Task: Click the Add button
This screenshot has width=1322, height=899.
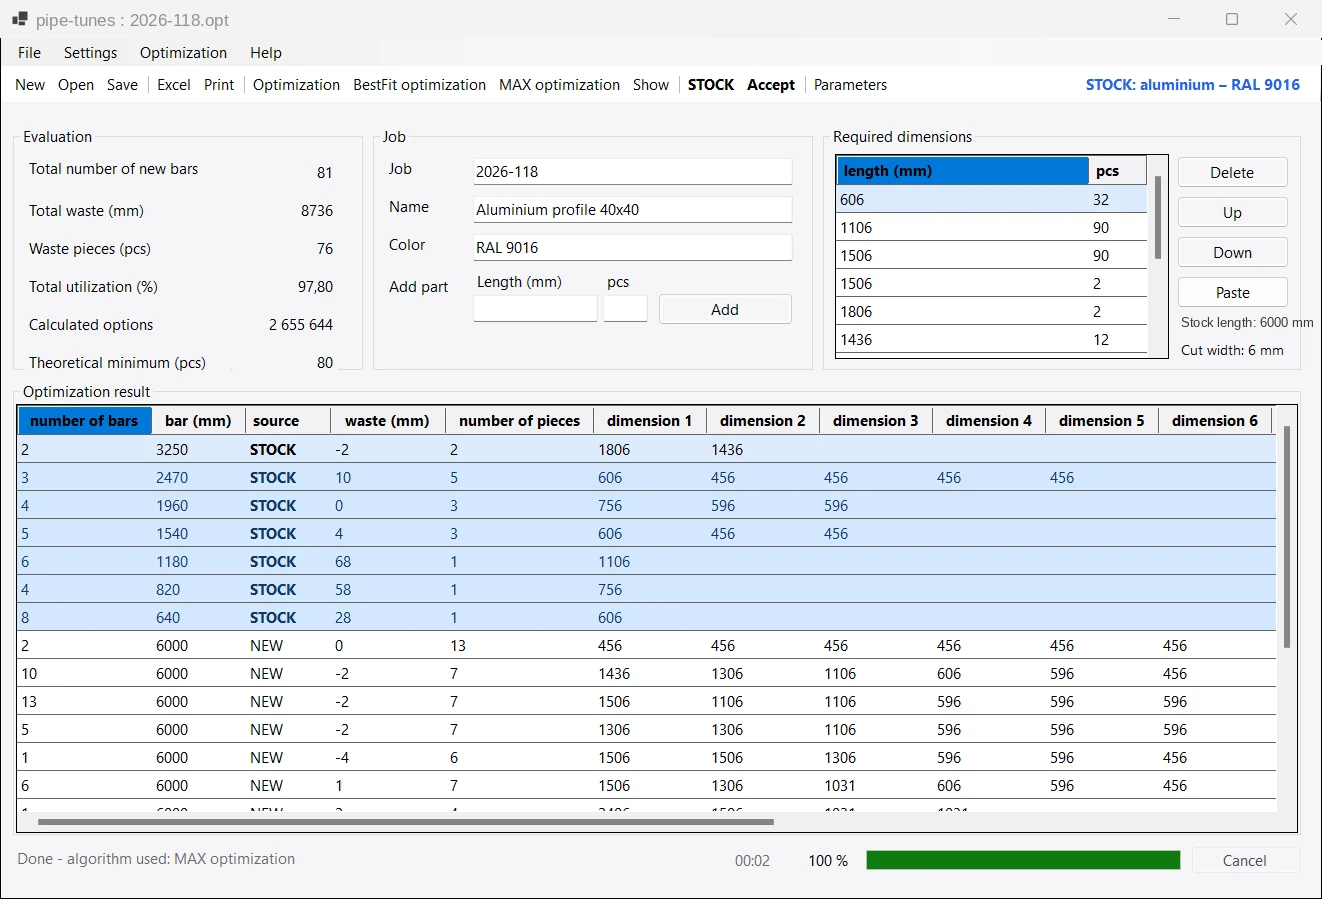Action: 725,310
